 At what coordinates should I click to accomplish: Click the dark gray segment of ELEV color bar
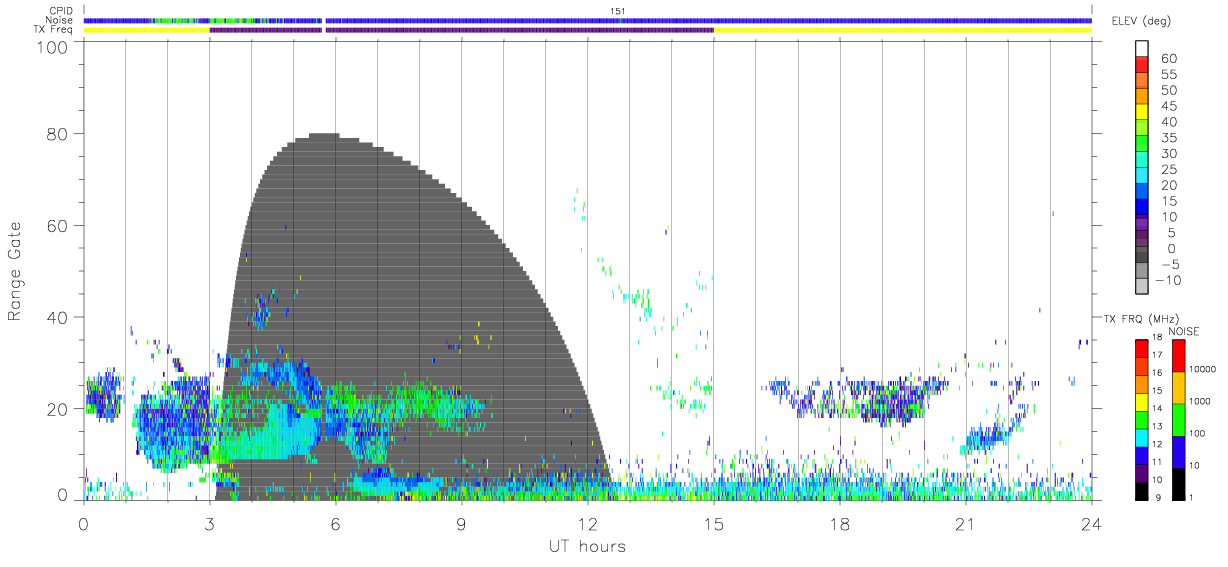(x=1142, y=254)
